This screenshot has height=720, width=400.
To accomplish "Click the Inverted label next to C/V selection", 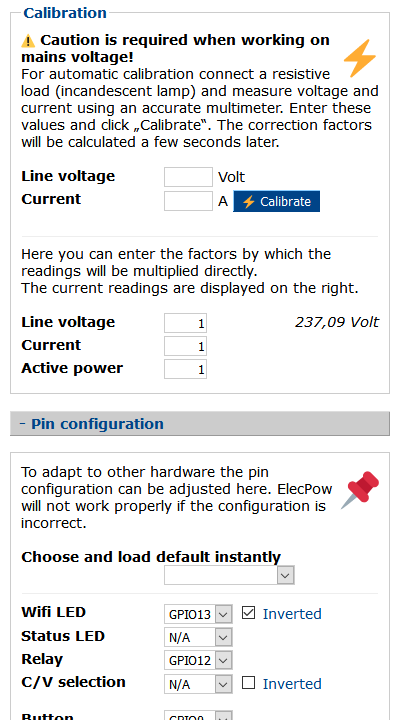I will click(x=292, y=684).
